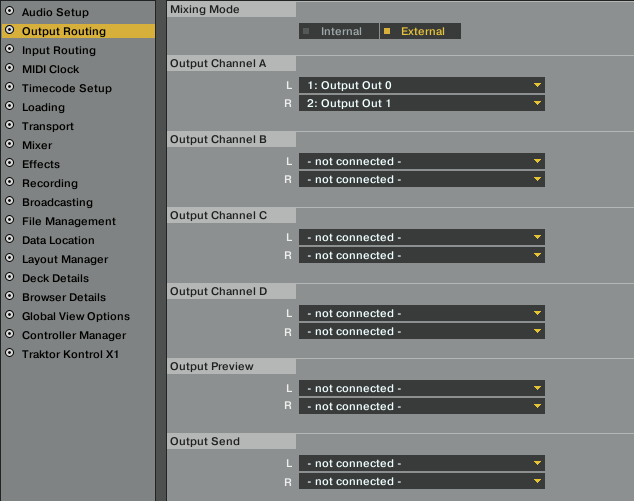Go to Timecode Setup section
Viewport: 634px width, 501px height.
(66, 88)
